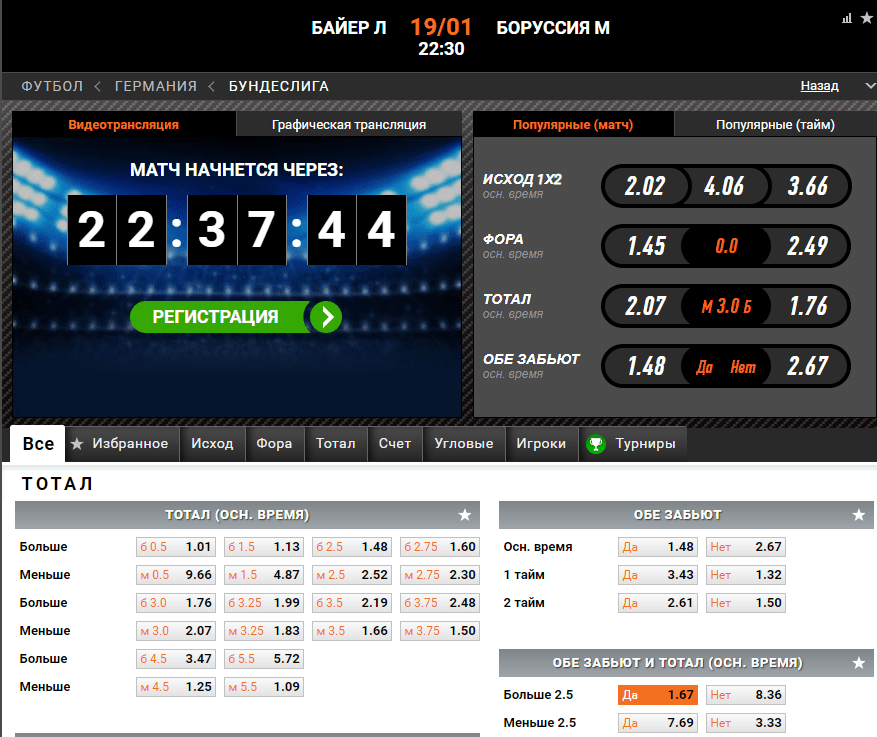The image size is (877, 737).
Task: Expand the header dropdown arrow beside Назад
Action: (870, 86)
